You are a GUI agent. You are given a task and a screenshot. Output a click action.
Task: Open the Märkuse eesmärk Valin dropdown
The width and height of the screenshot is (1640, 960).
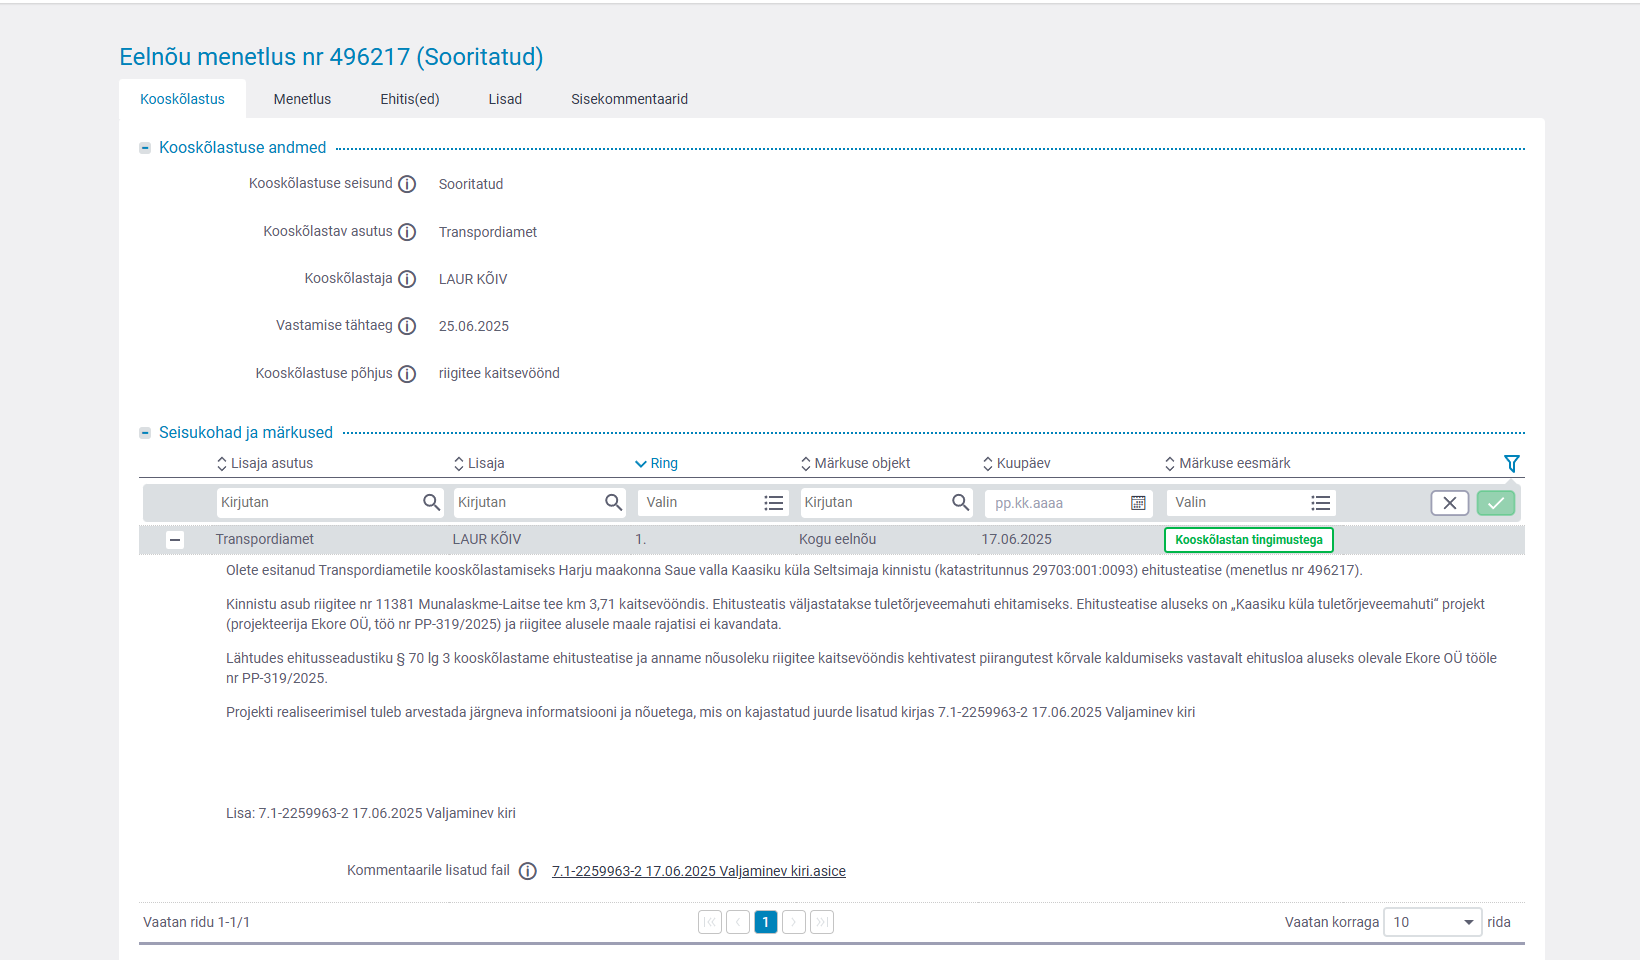1251,502
